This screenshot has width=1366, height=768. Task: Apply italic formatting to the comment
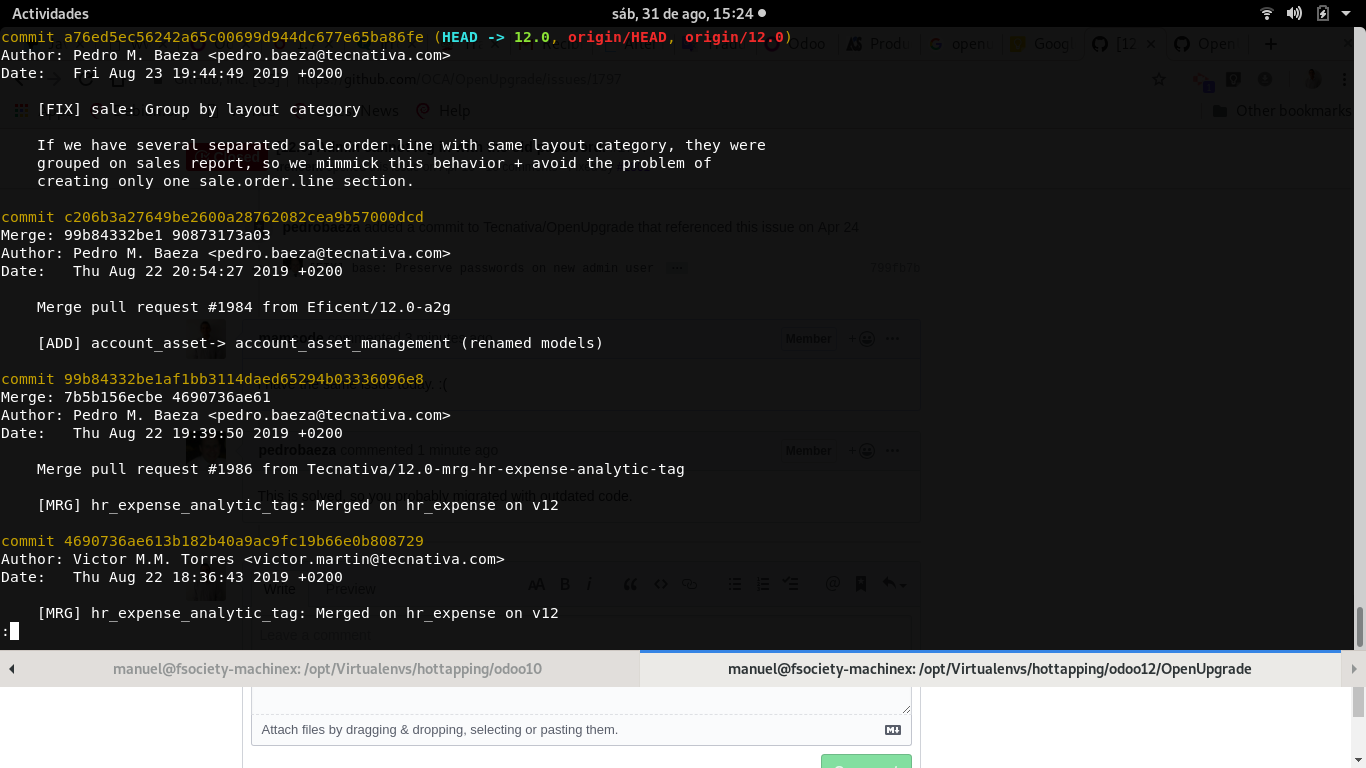(x=588, y=584)
